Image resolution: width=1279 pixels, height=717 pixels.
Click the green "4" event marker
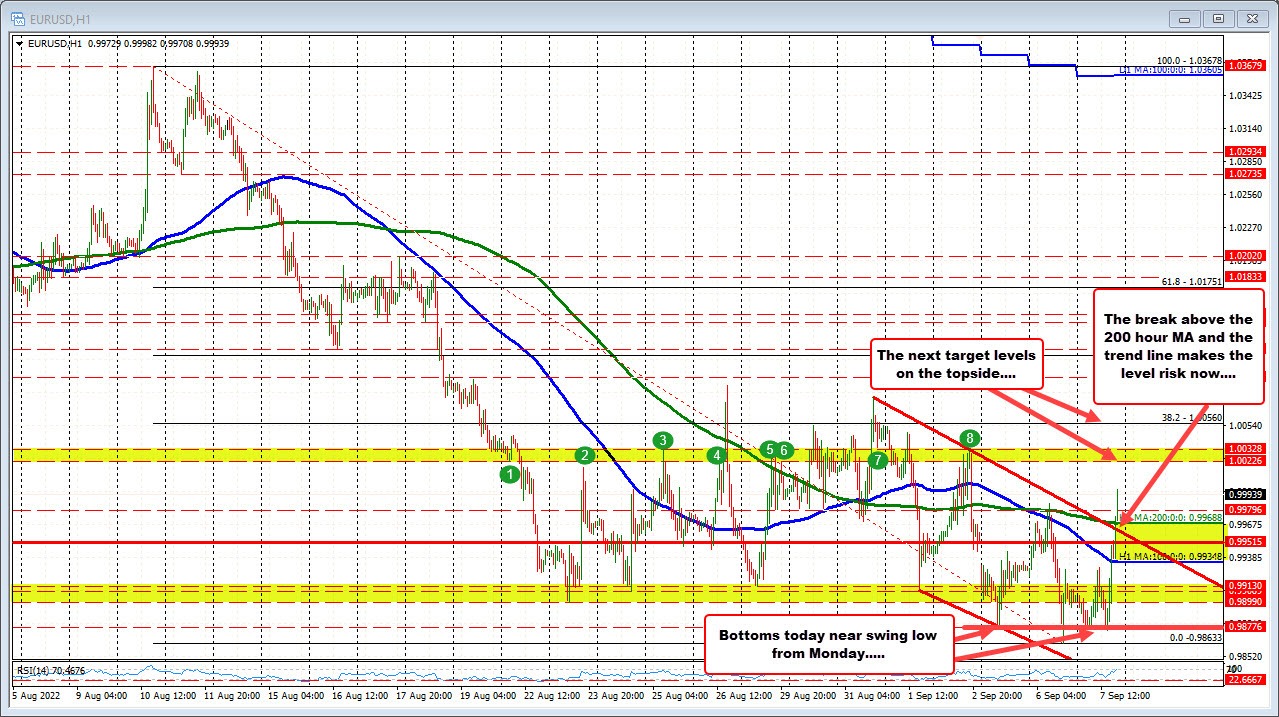point(716,455)
